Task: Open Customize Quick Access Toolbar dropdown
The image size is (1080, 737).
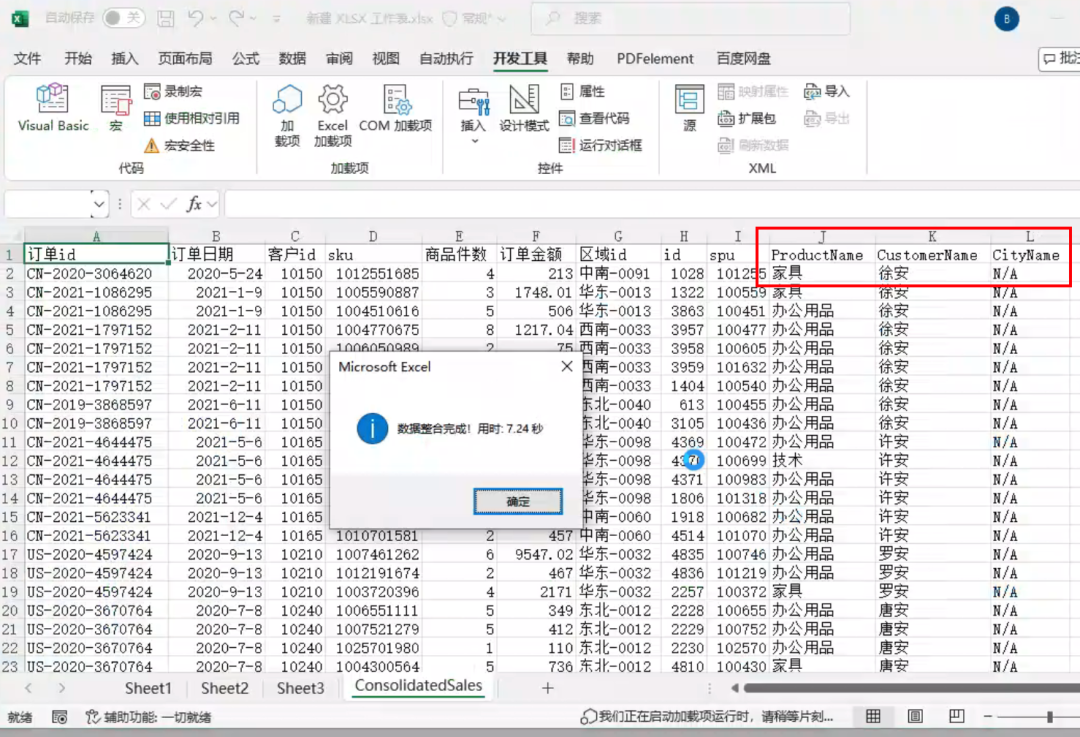Action: [x=276, y=19]
